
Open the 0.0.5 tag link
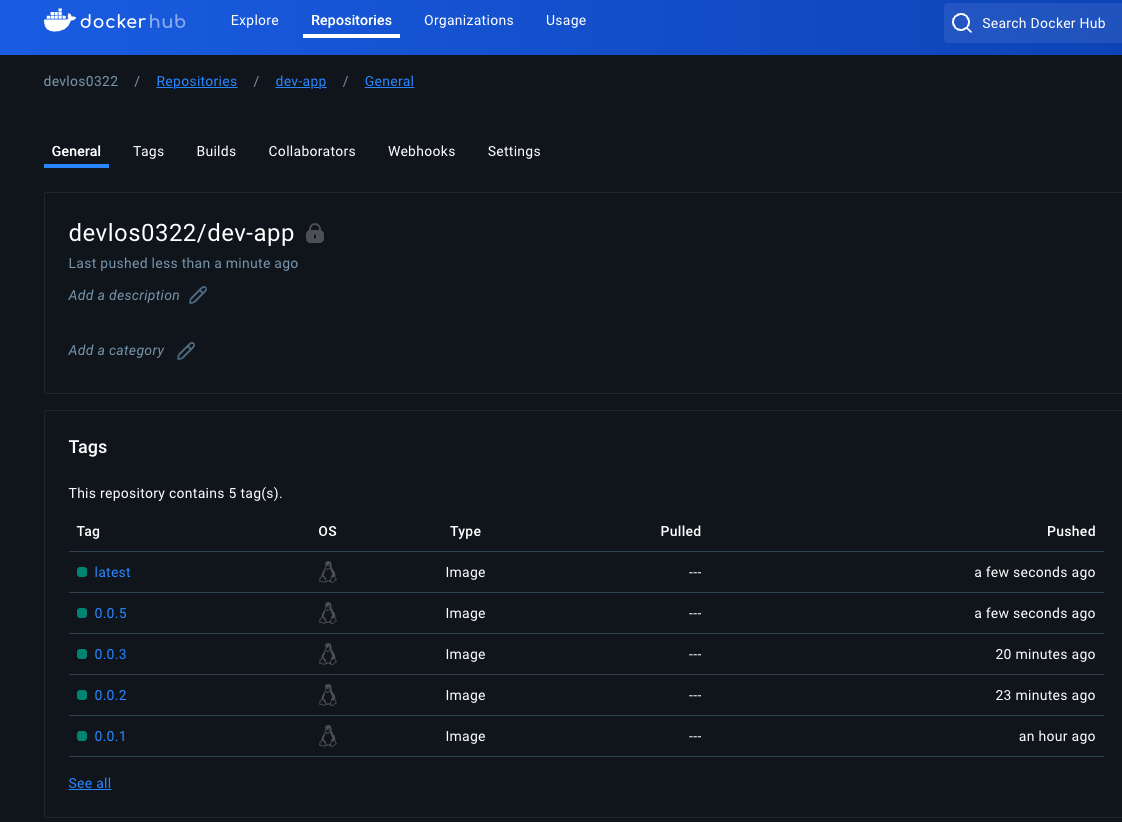[x=110, y=613]
